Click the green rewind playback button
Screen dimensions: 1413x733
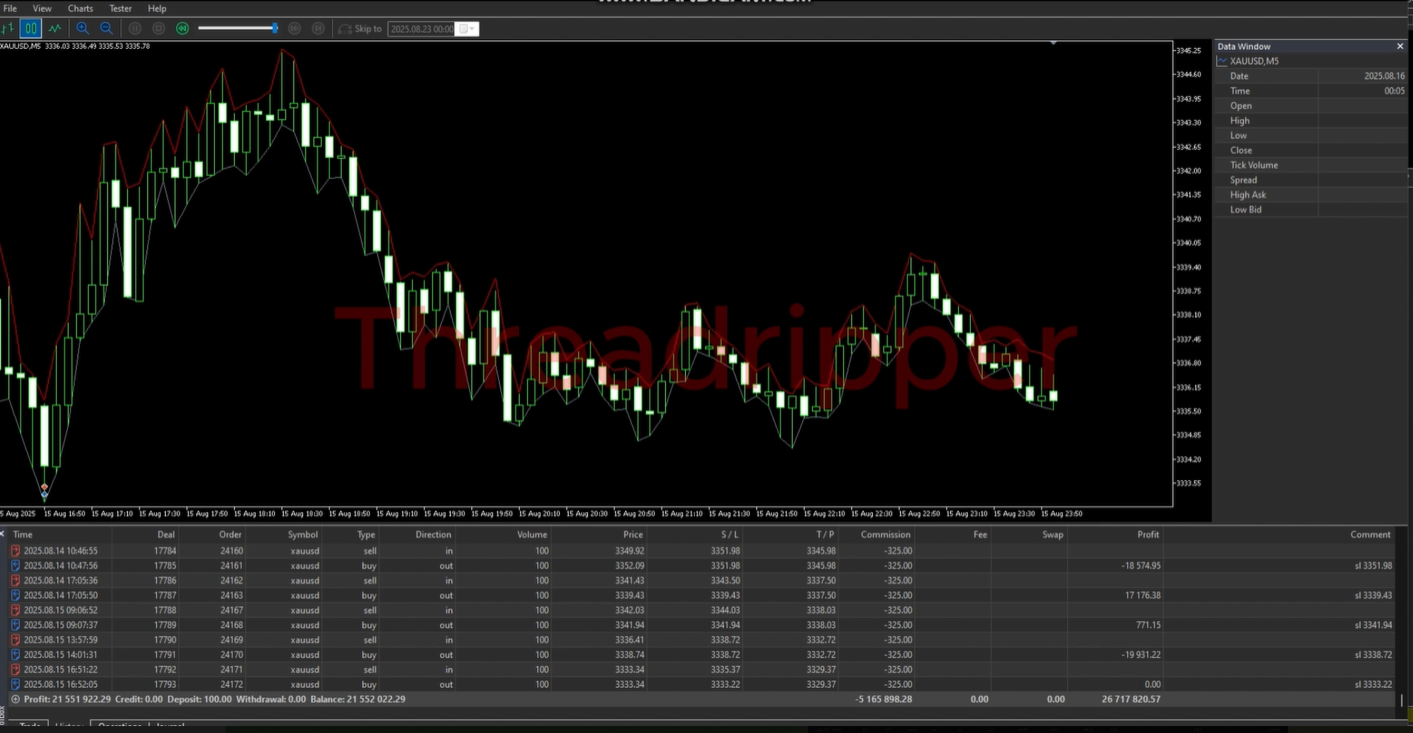click(x=182, y=29)
